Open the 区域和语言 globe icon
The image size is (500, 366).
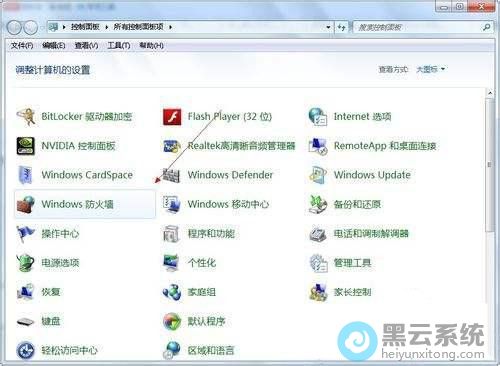tap(172, 351)
